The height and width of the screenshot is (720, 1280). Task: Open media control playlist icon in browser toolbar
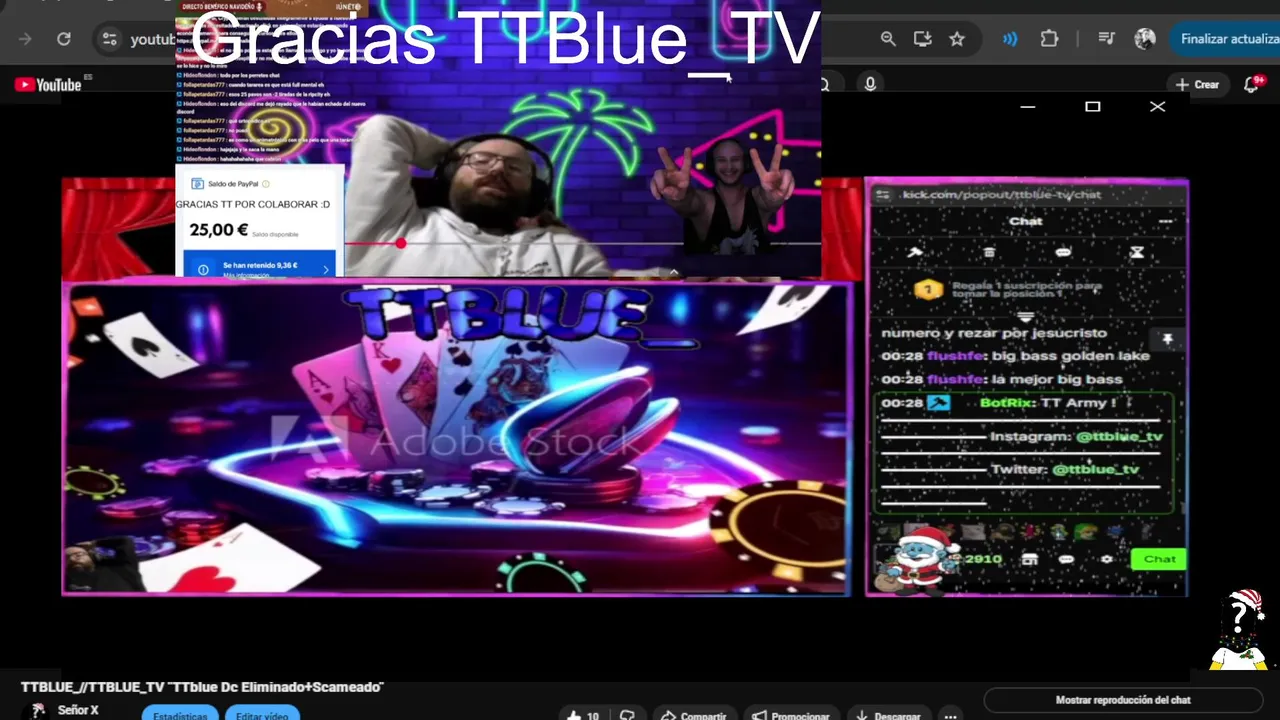(1106, 39)
